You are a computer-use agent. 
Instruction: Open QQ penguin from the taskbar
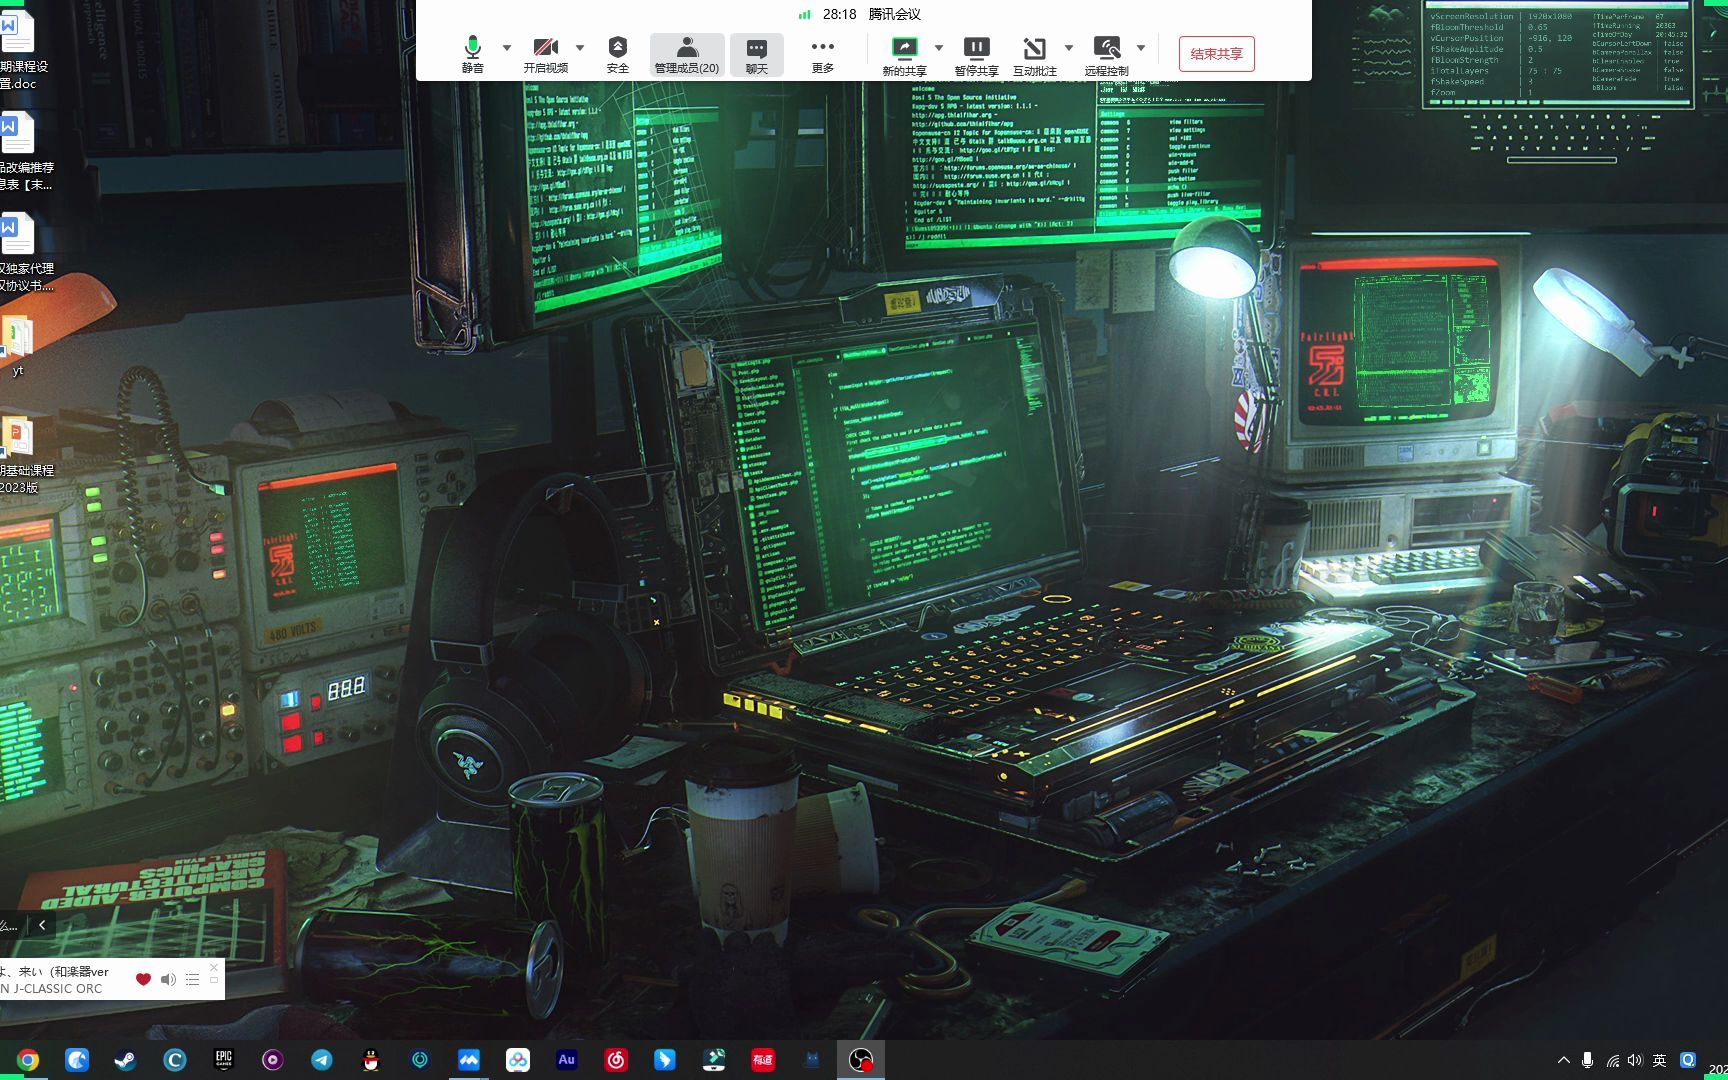pos(371,1060)
